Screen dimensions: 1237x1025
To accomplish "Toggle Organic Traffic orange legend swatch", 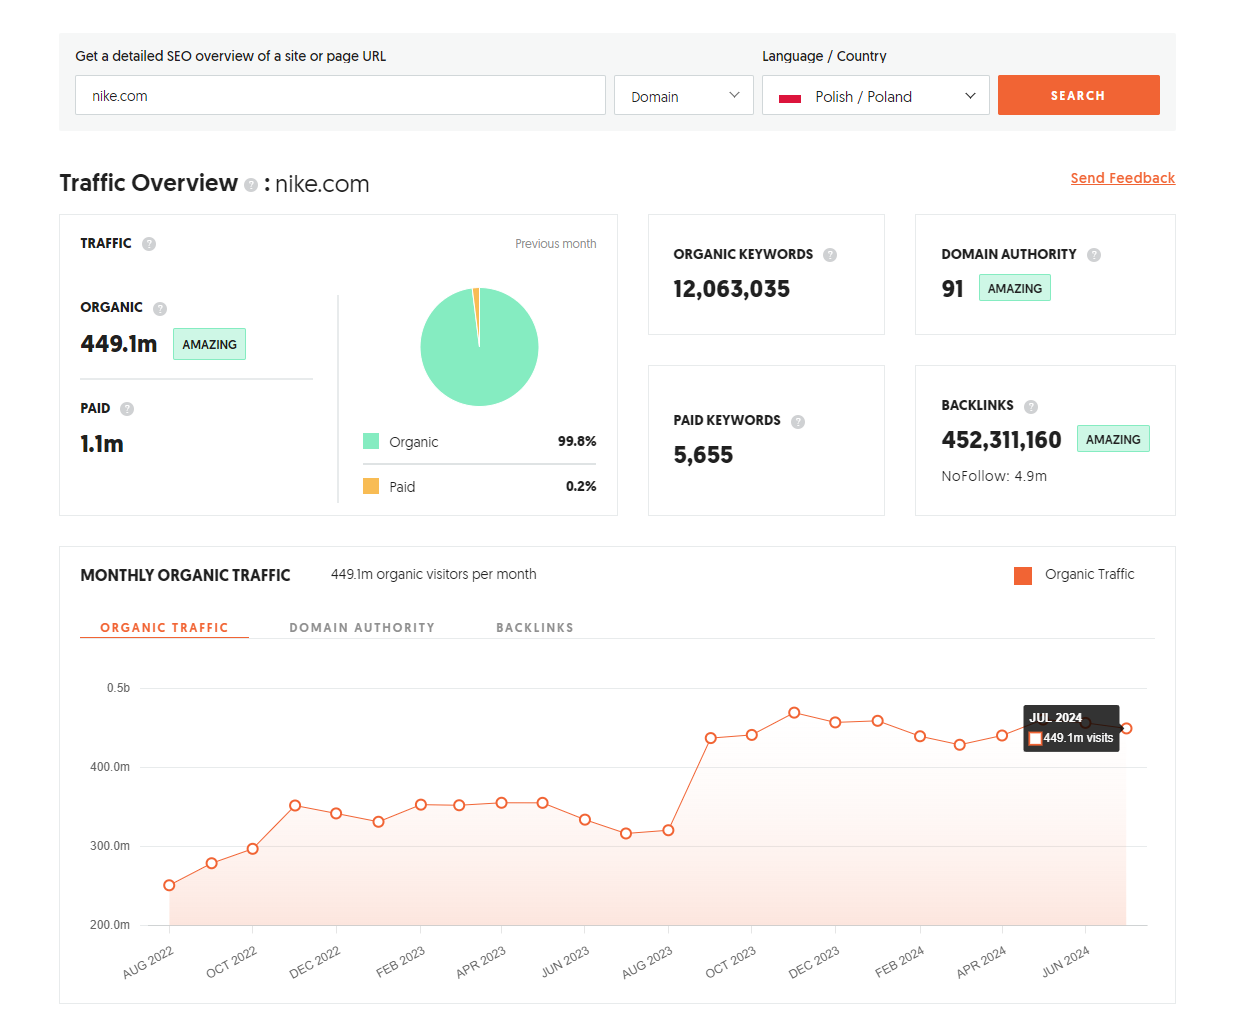I will click(x=1023, y=576).
